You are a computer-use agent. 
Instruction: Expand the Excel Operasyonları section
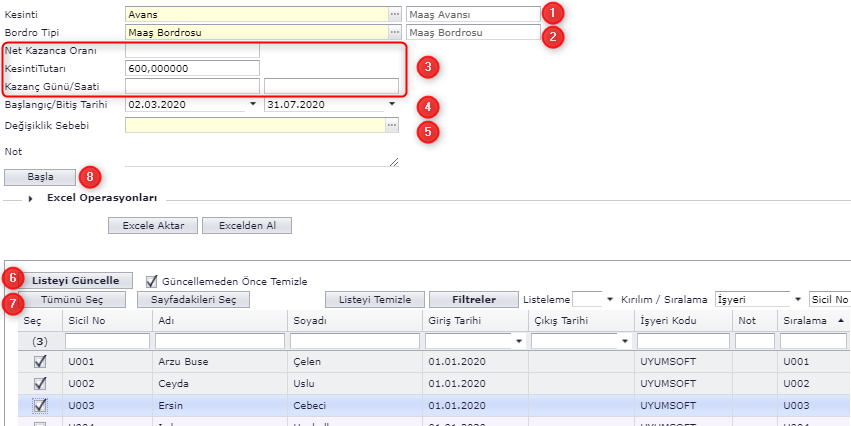31,199
